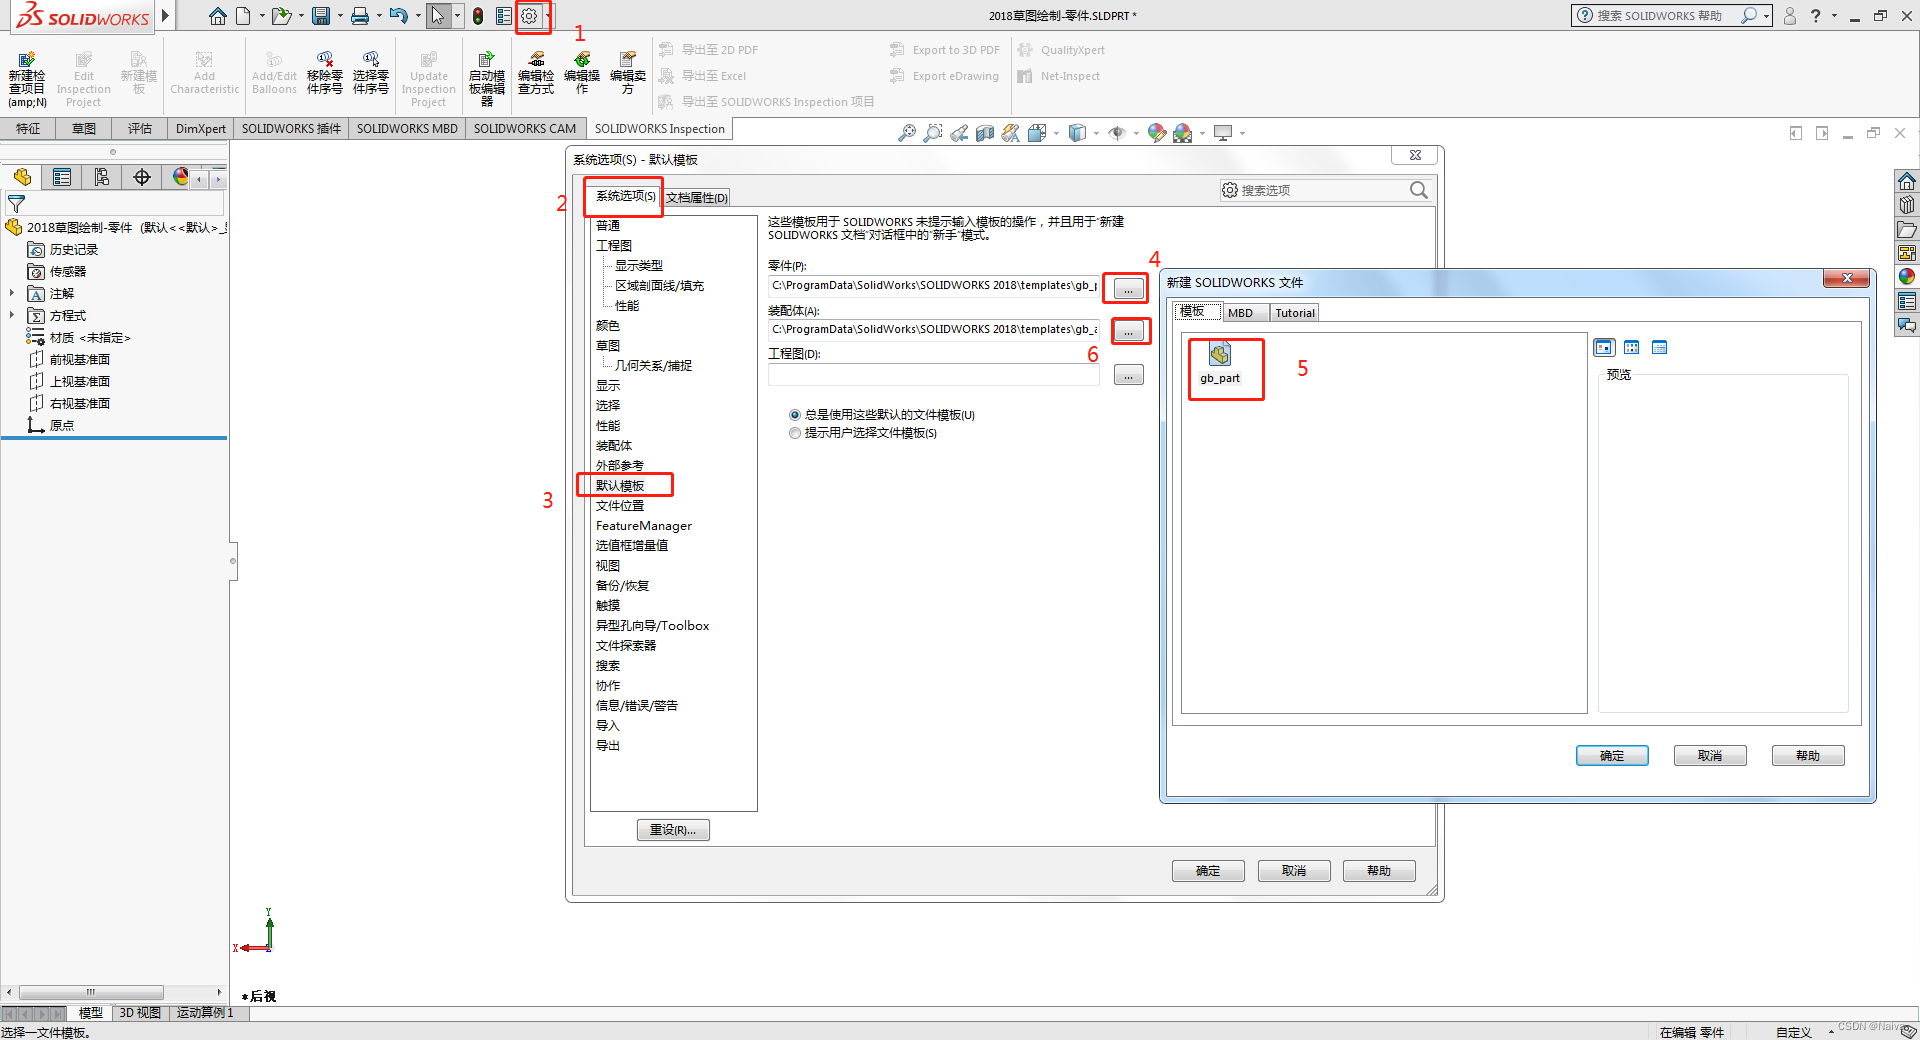This screenshot has width=1920, height=1040.
Task: Click the Home icon in top toolbar
Action: 217,16
